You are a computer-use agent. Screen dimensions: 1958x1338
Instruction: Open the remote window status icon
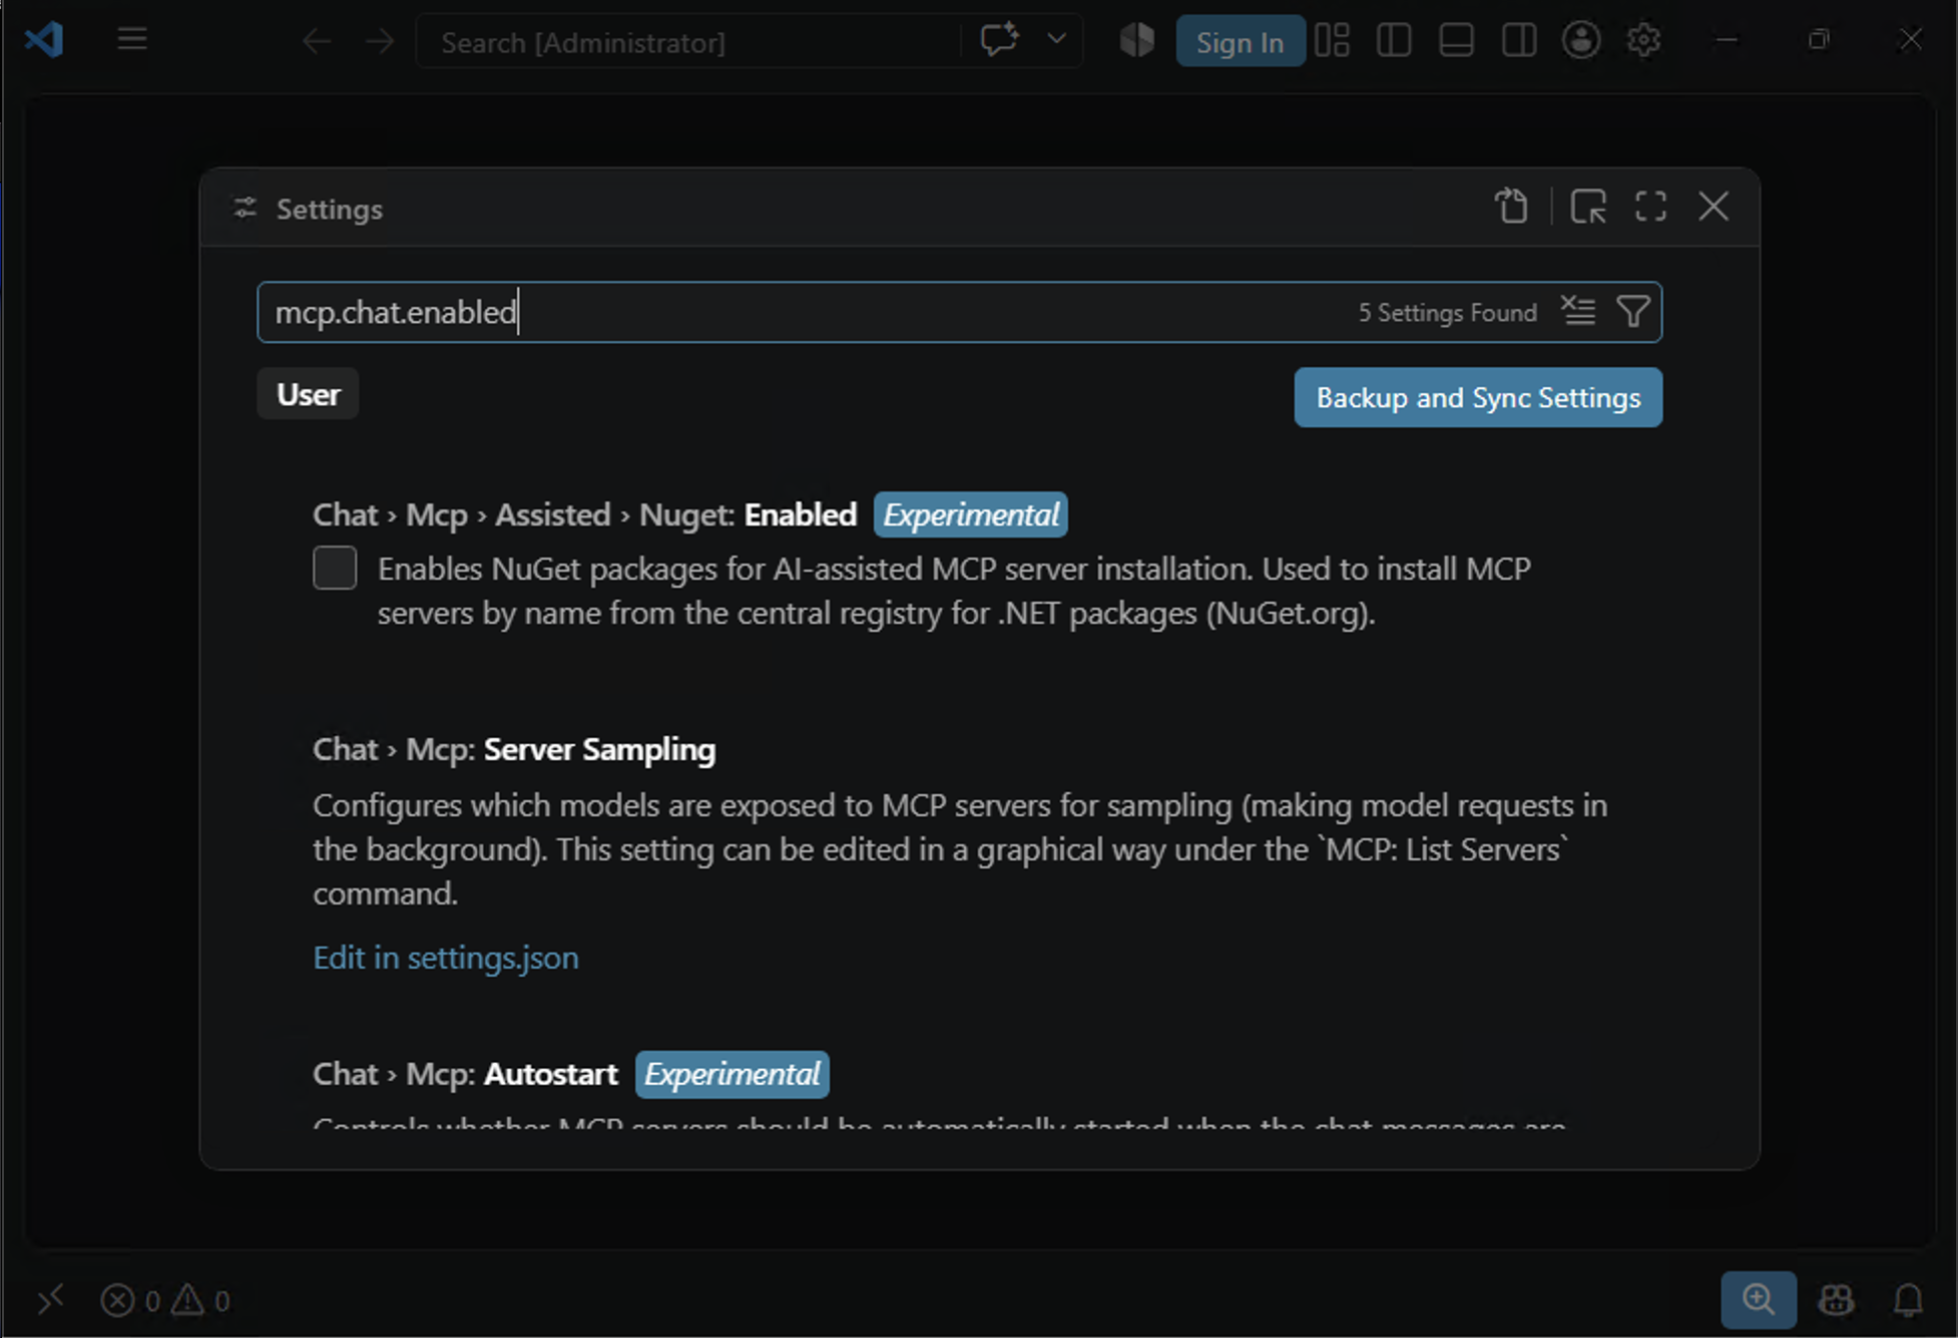click(50, 1300)
